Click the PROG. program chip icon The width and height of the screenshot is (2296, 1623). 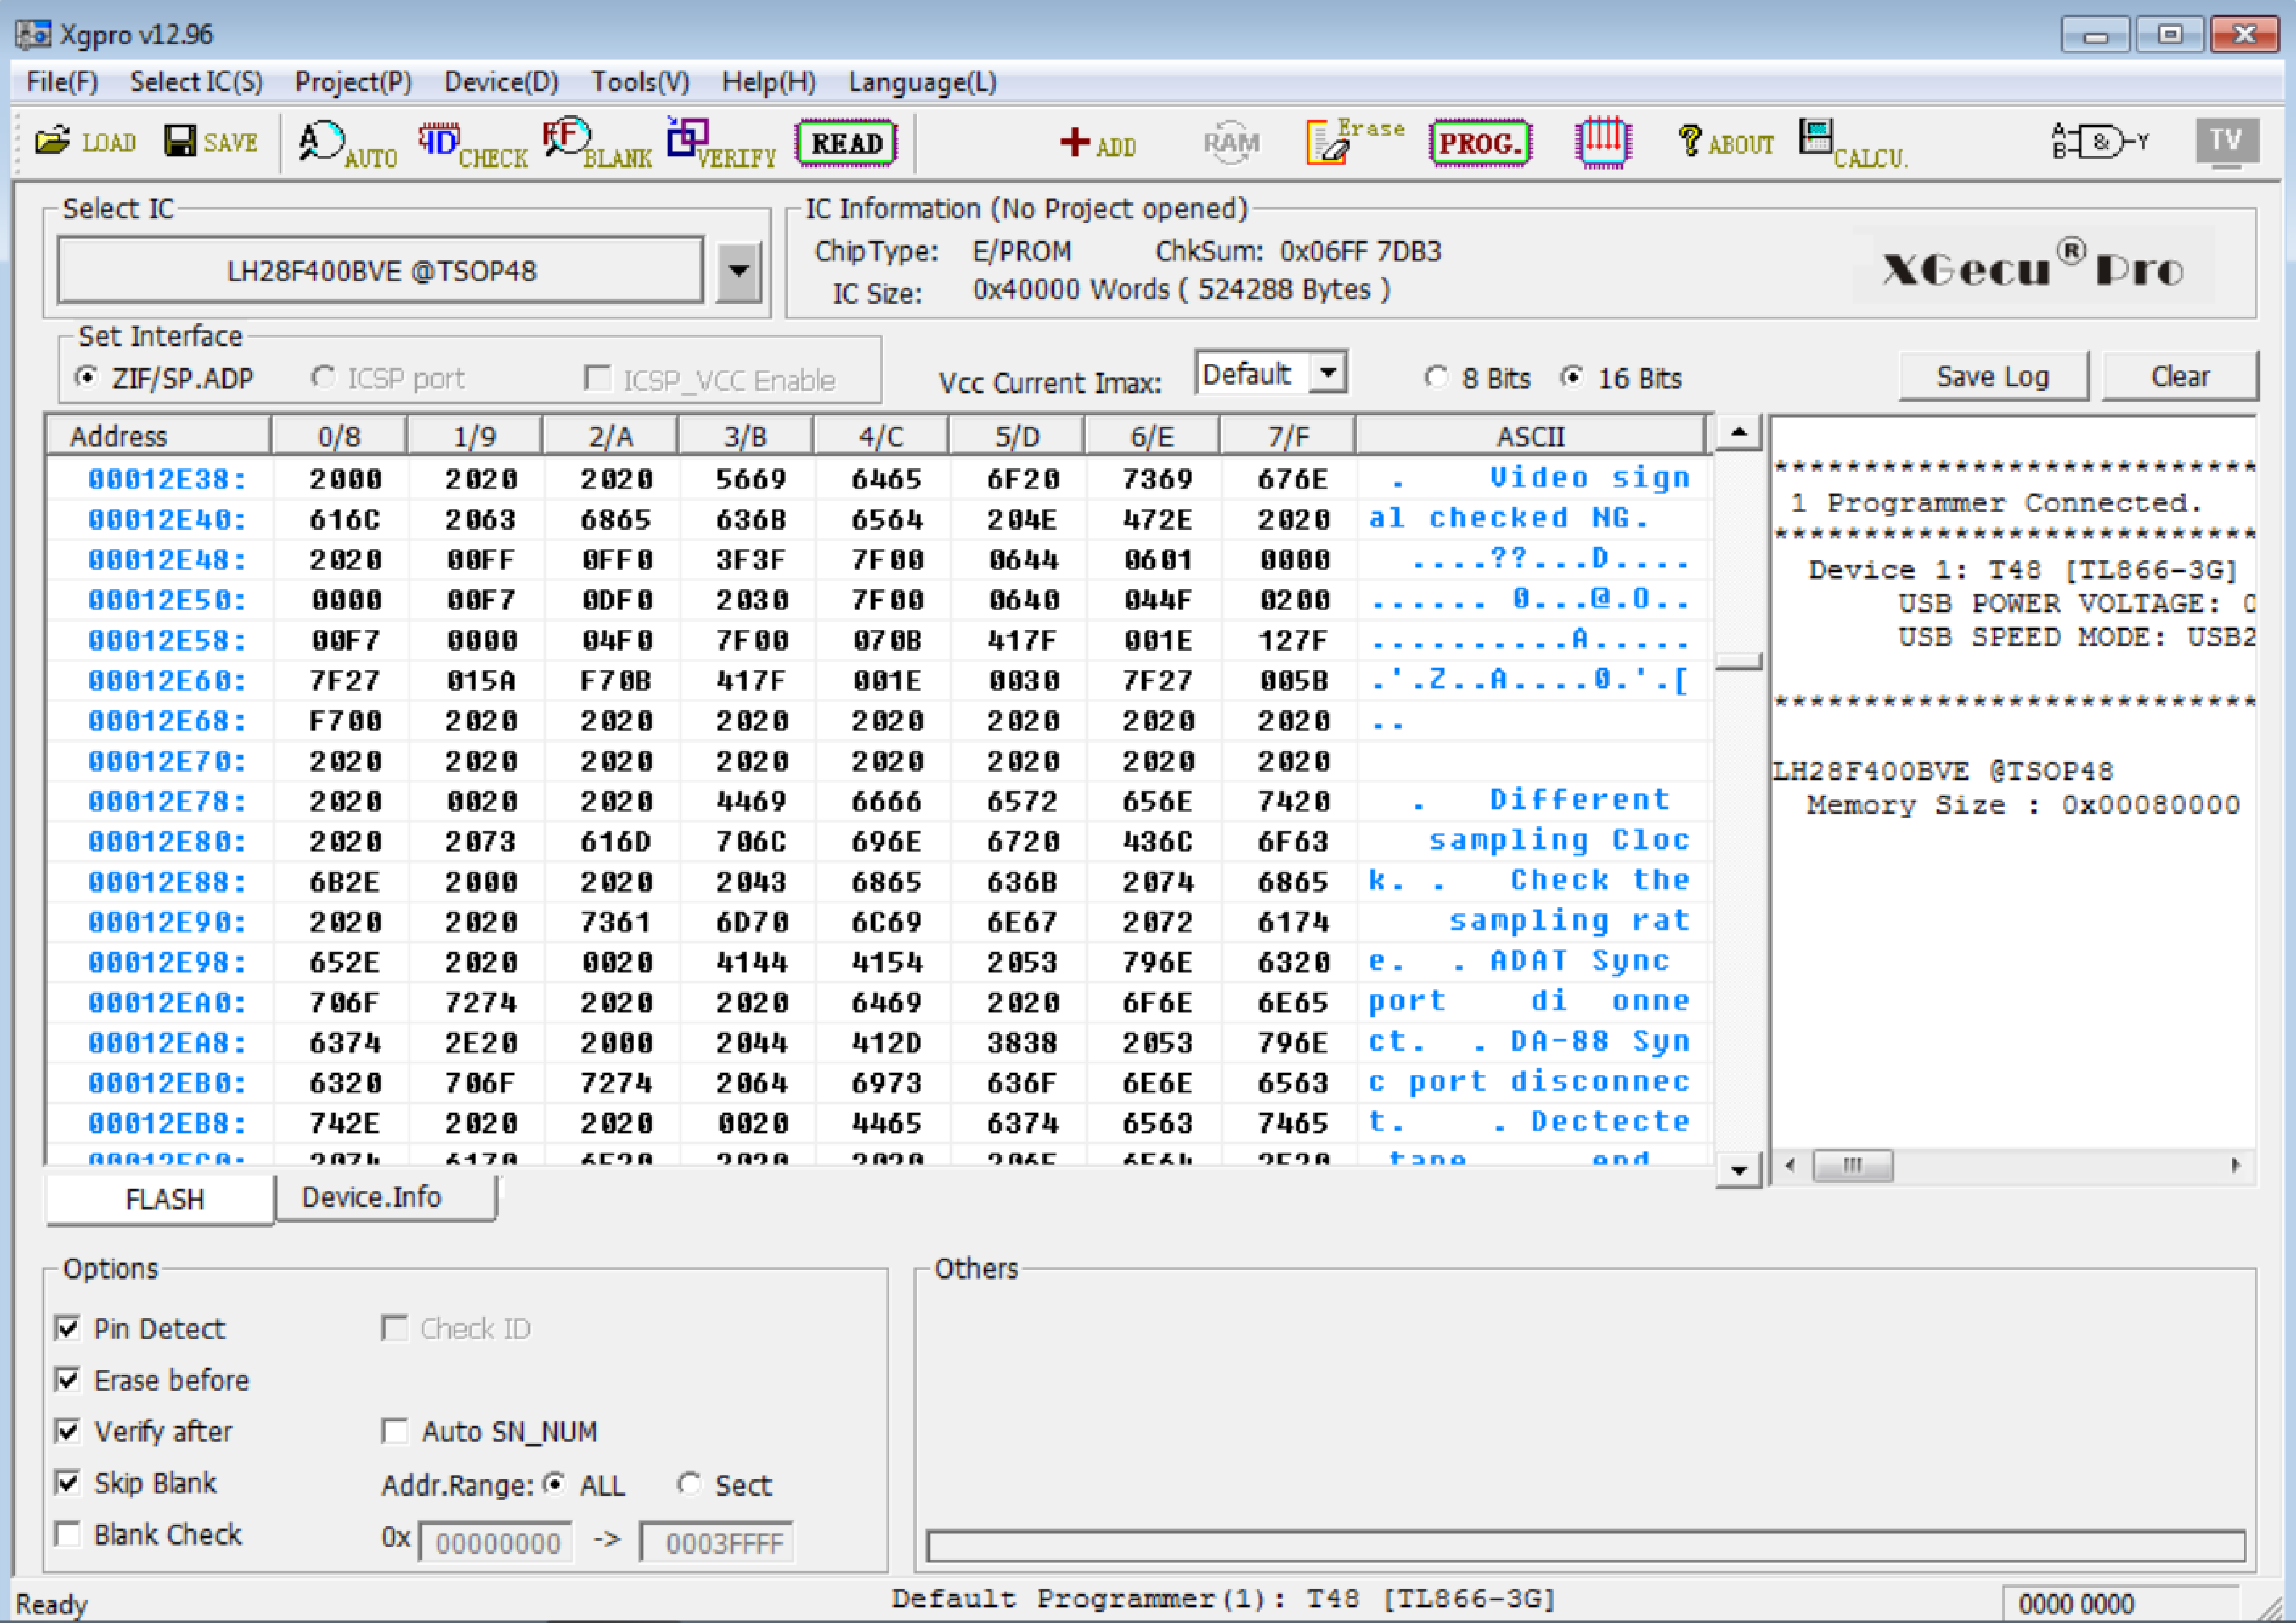(x=1479, y=143)
